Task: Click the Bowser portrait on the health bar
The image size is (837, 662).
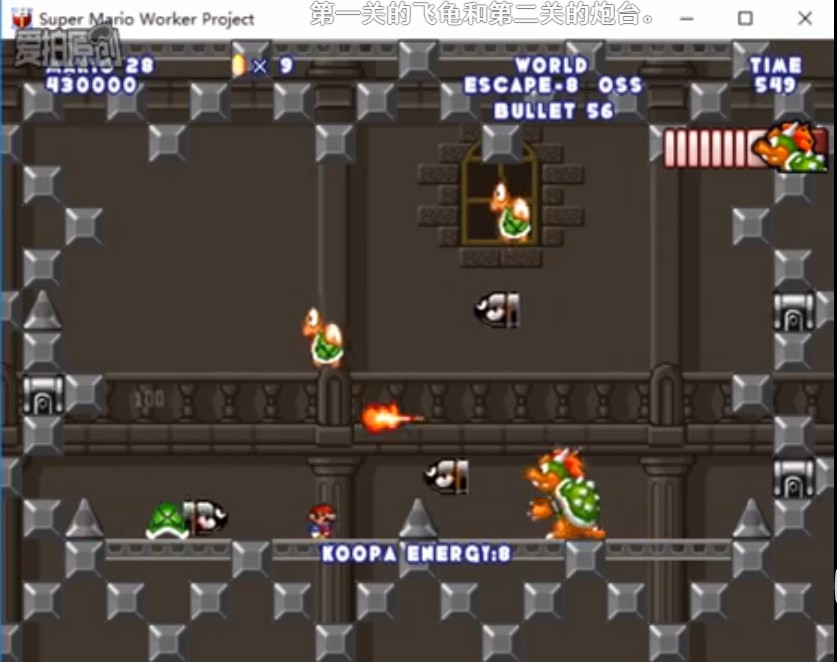Action: pos(791,147)
